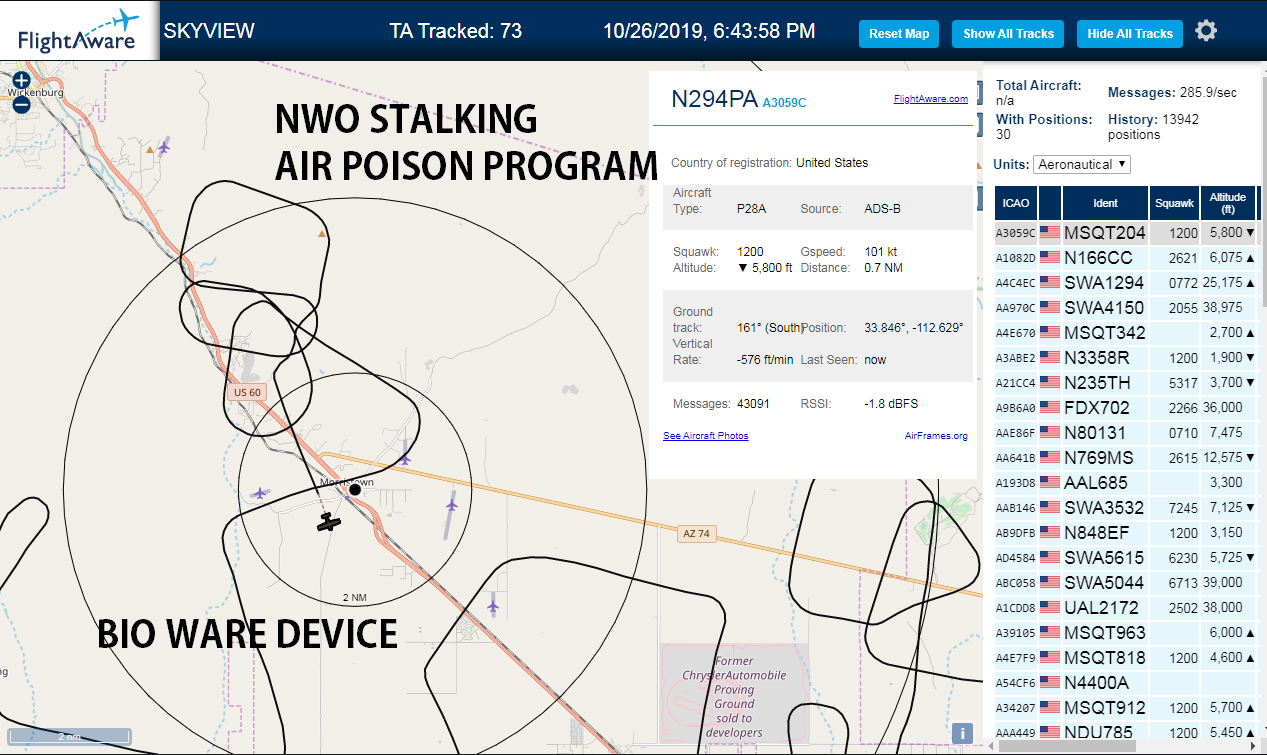Image resolution: width=1267 pixels, height=755 pixels.
Task: Zoom in the map with plus button
Action: (21, 80)
